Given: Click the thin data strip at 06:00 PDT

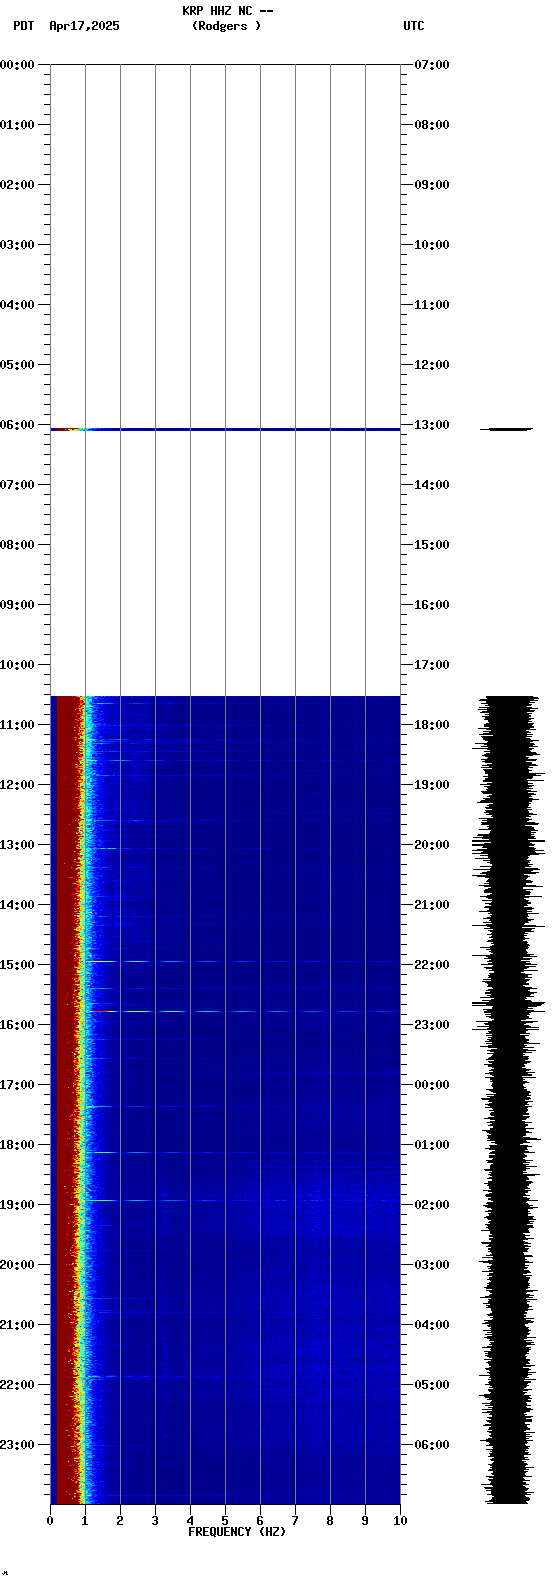Looking at the screenshot, I should (x=225, y=429).
